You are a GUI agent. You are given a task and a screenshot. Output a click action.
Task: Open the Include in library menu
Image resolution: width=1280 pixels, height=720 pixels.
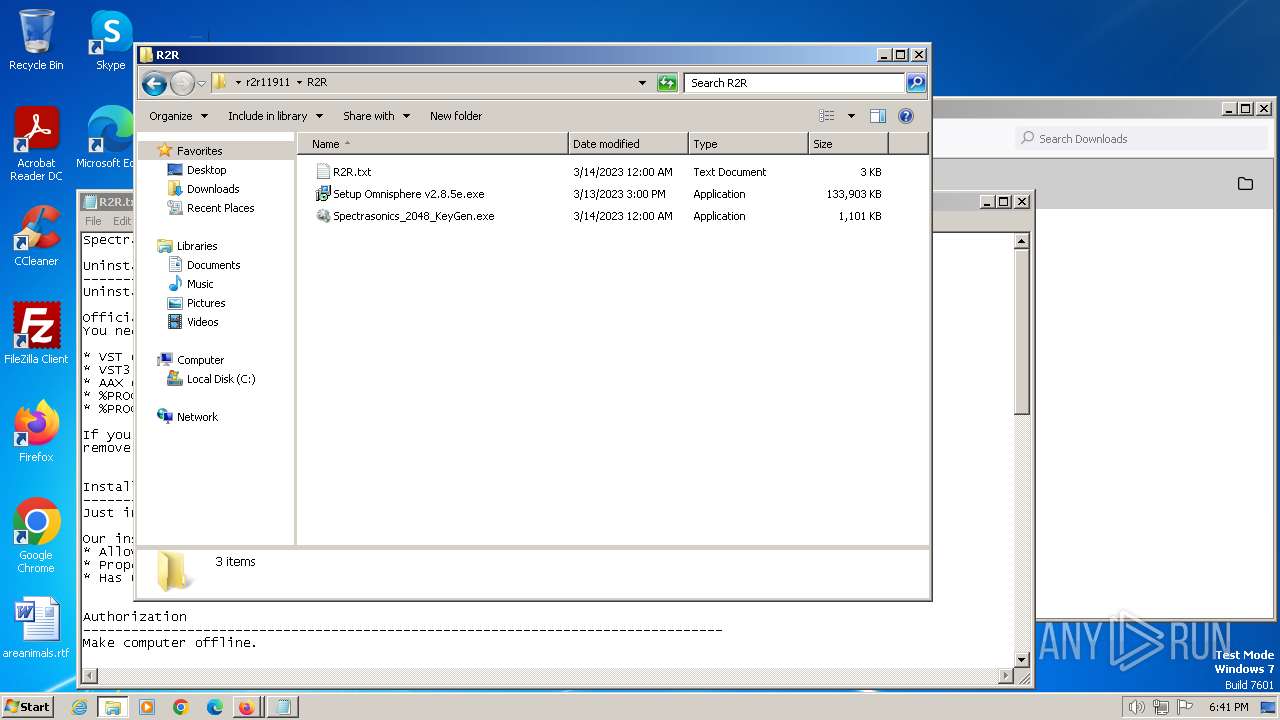[x=275, y=116]
